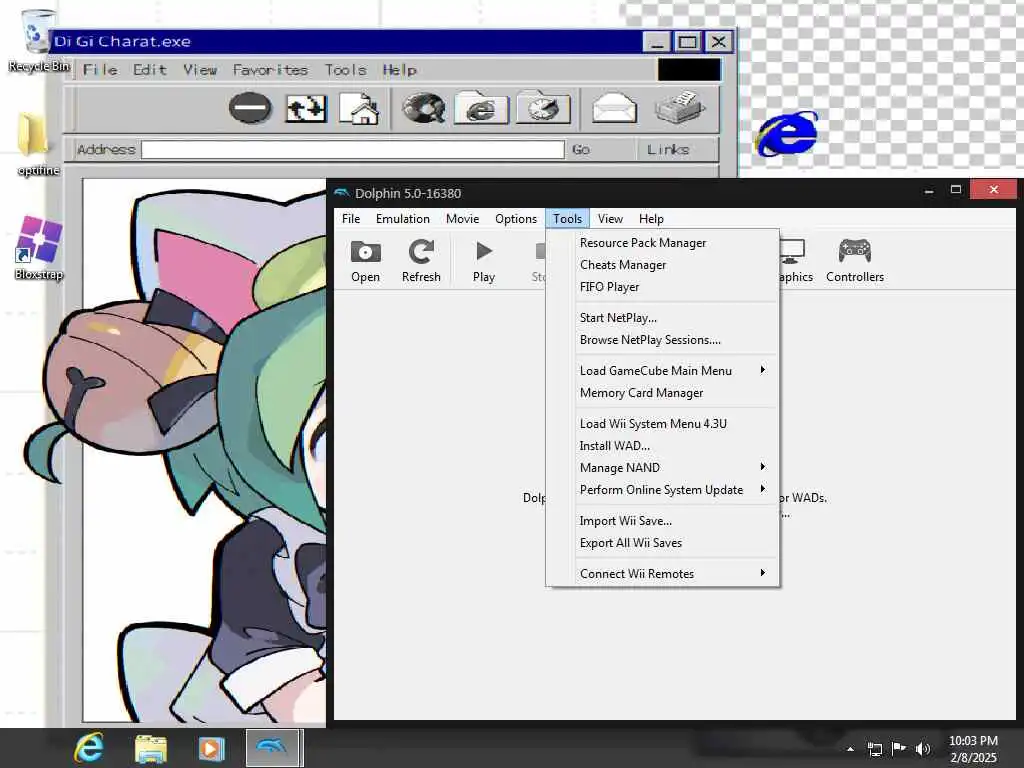1024x768 pixels.
Task: Open the Dolphin Movie menu
Action: click(462, 219)
